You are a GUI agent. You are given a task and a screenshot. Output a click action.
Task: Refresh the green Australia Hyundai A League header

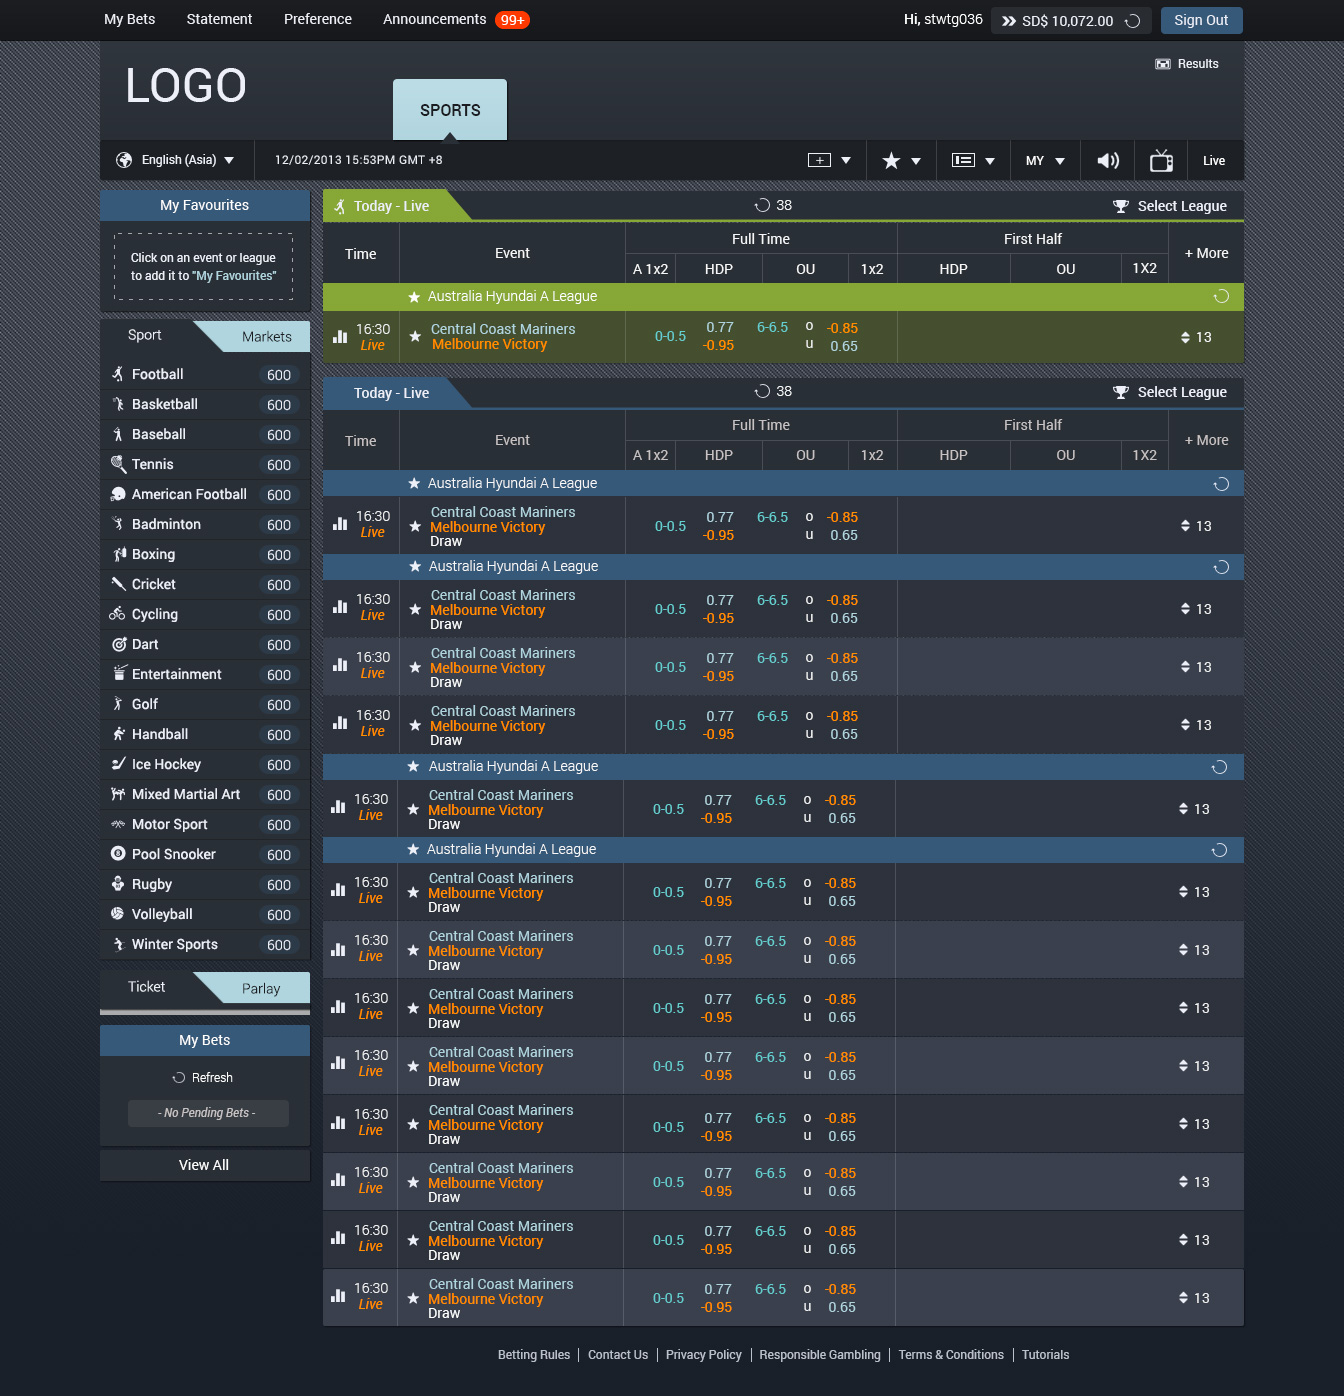tap(1221, 297)
